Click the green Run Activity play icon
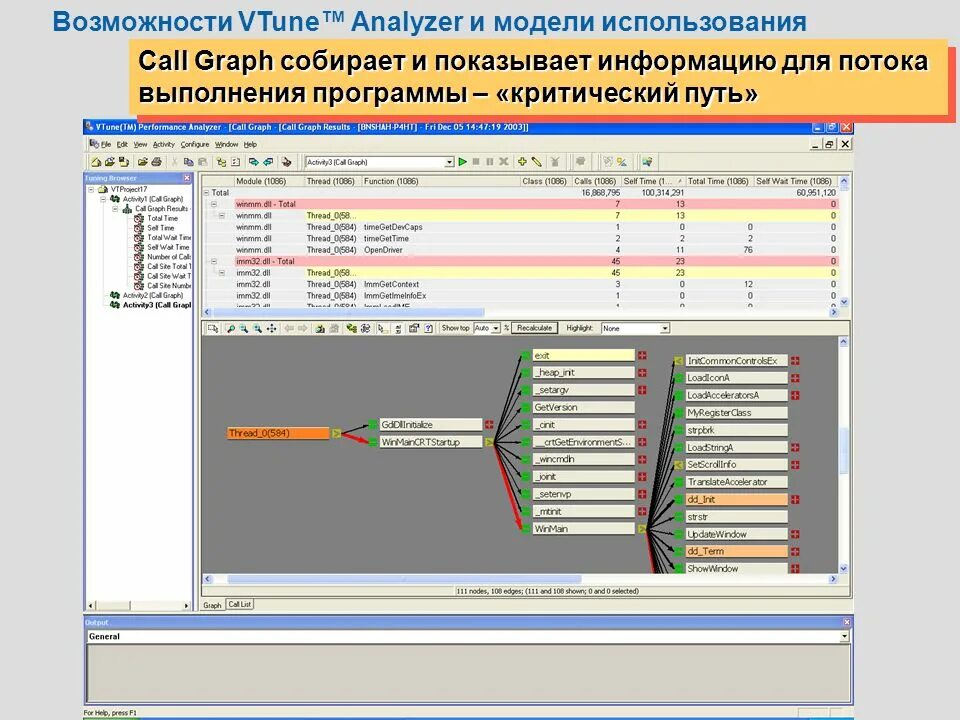960x720 pixels. [x=463, y=162]
